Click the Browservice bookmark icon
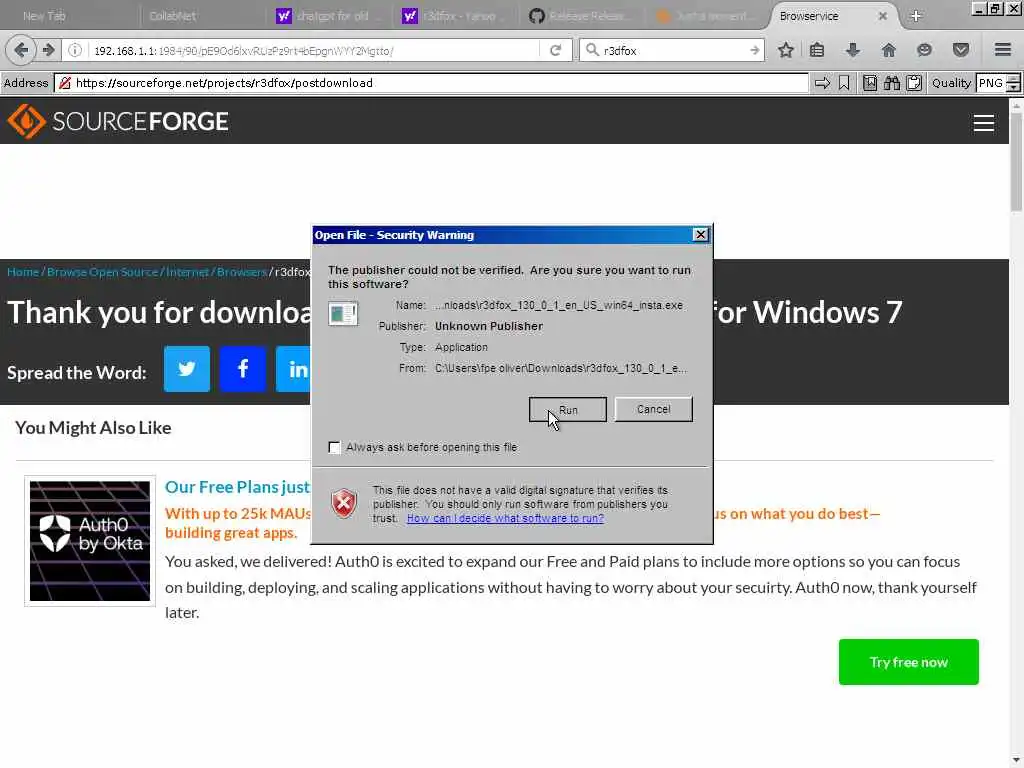The width and height of the screenshot is (1024, 768). coord(844,83)
